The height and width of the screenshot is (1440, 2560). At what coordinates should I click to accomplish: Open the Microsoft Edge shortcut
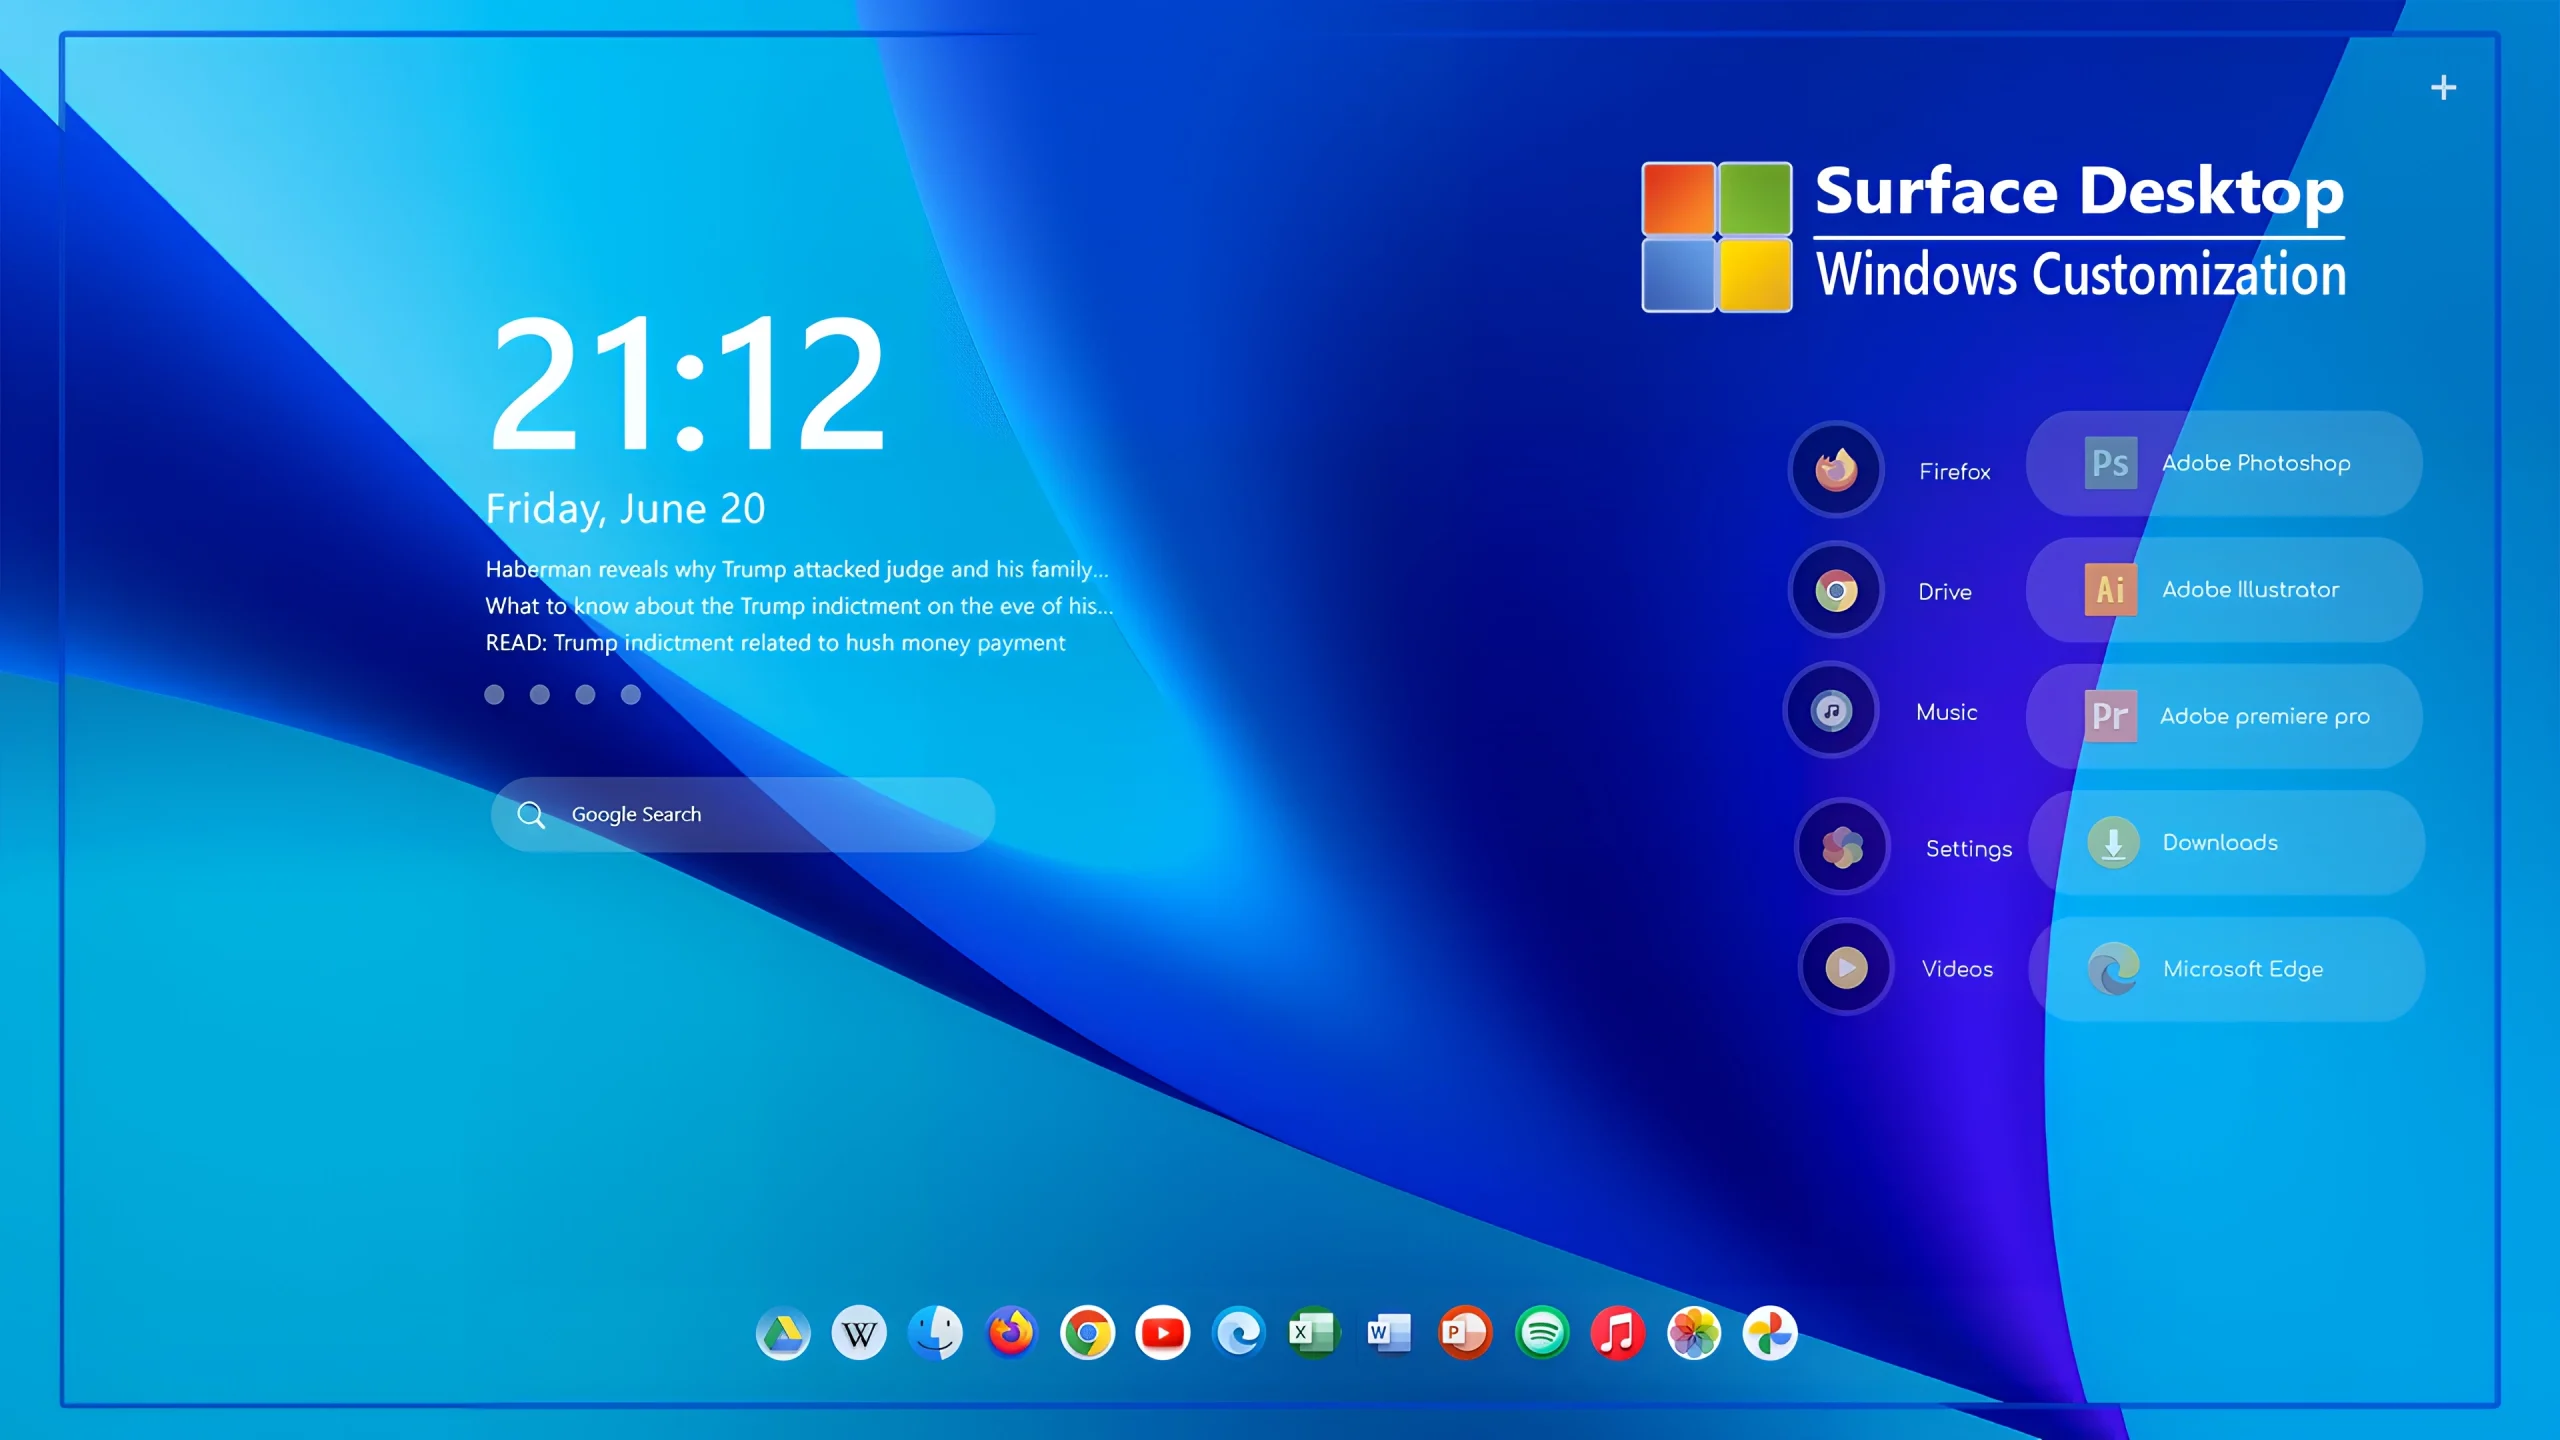pyautogui.click(x=2226, y=969)
